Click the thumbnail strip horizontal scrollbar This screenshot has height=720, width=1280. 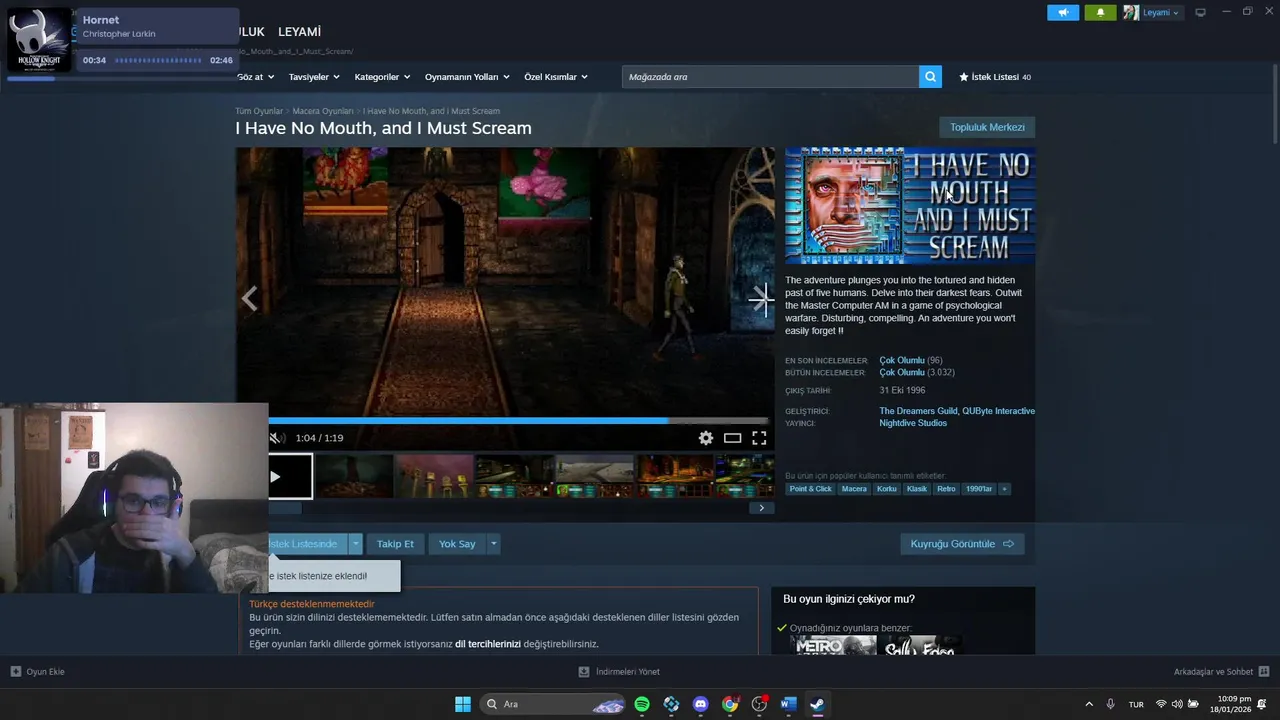pyautogui.click(x=285, y=508)
